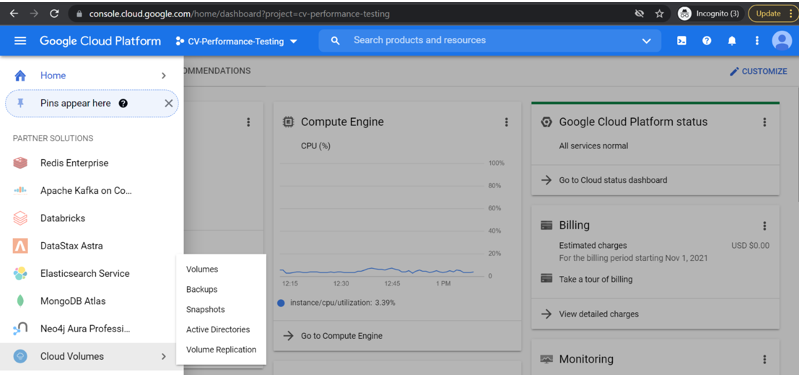The height and width of the screenshot is (376, 799).
Task: Bookmark page with the star icon
Action: (x=659, y=14)
